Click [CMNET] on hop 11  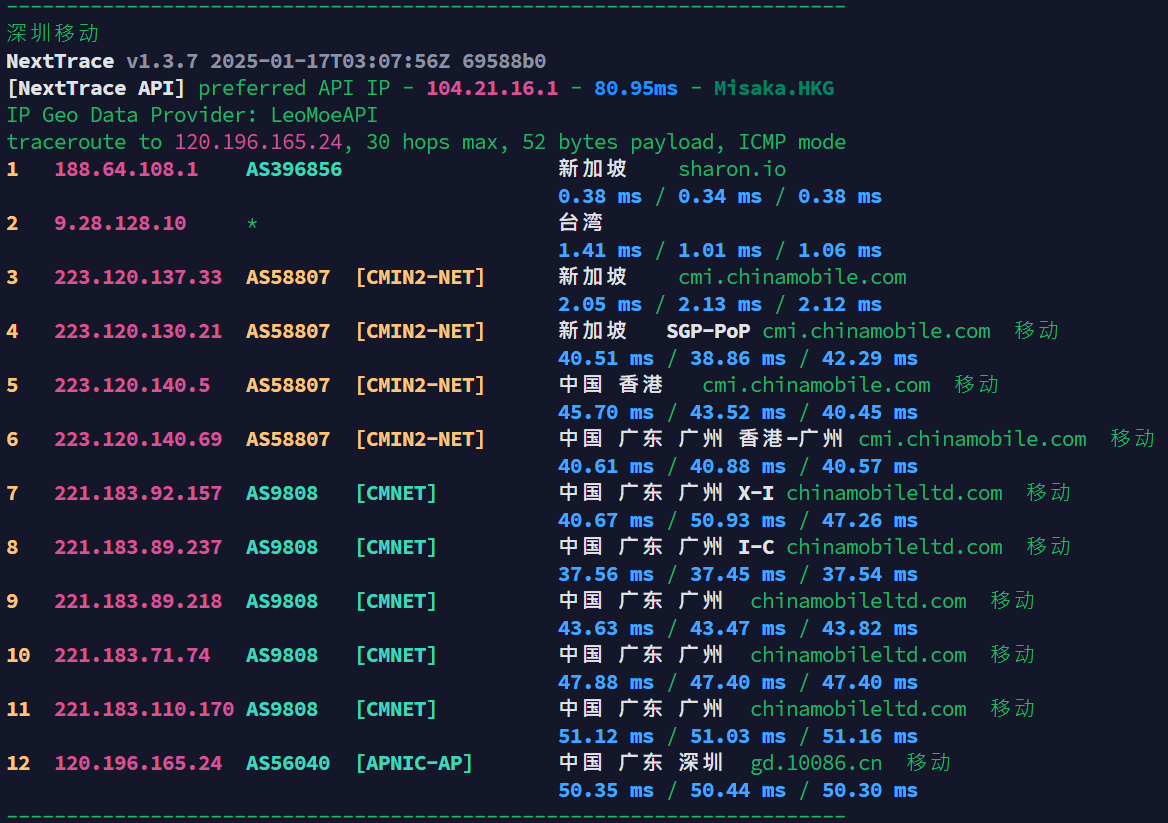(396, 709)
